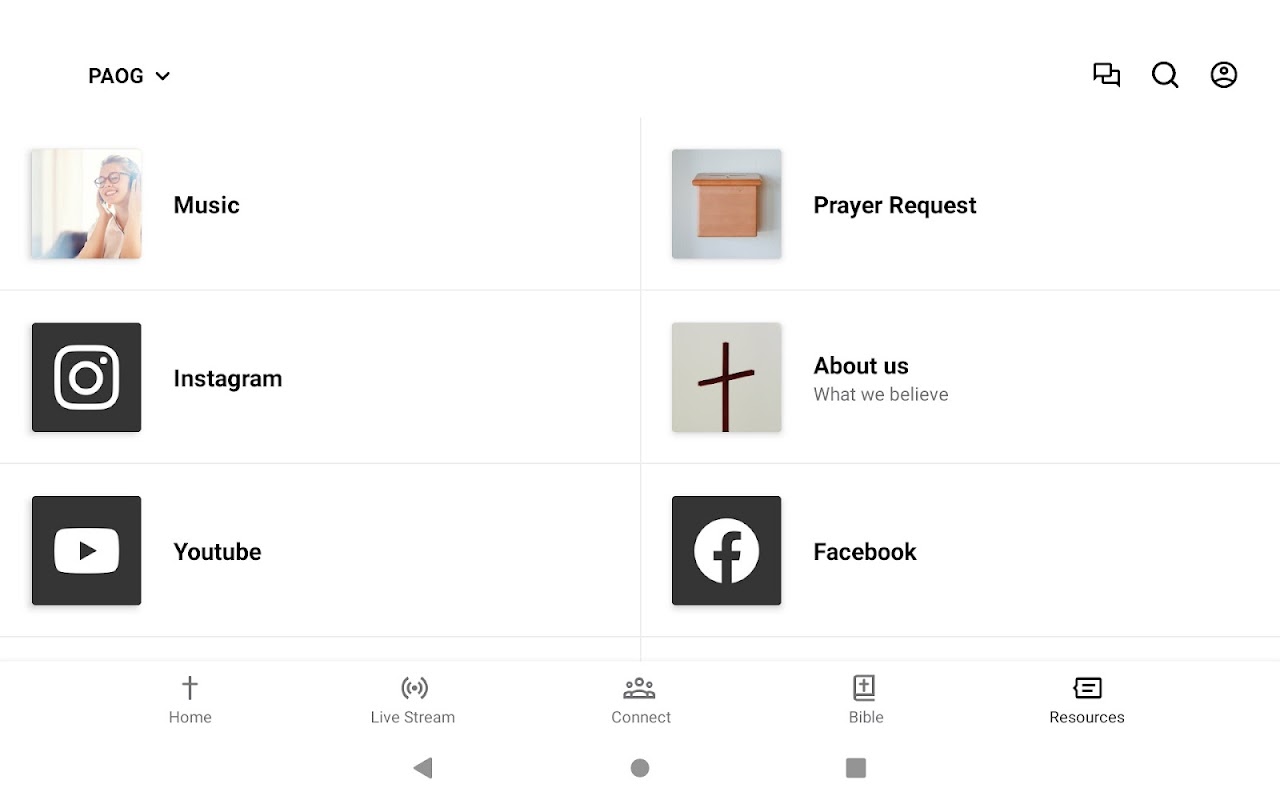The height and width of the screenshot is (800, 1280).
Task: Open the Music headphones thumbnail
Action: pos(86,204)
